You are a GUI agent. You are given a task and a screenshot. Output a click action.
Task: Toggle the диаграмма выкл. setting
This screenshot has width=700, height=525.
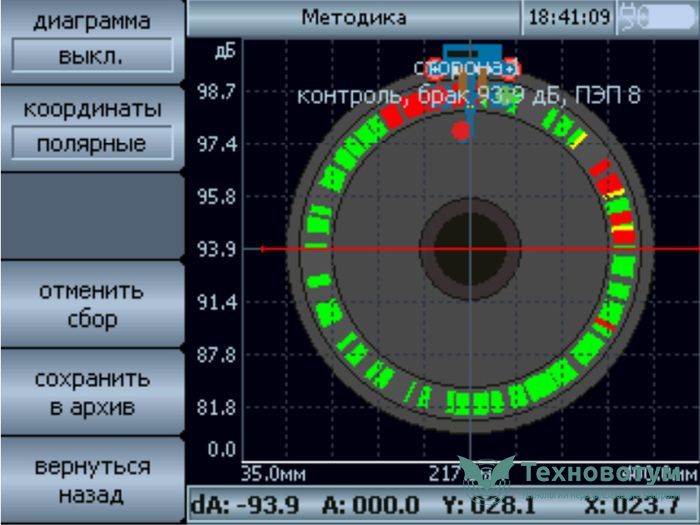(x=92, y=42)
